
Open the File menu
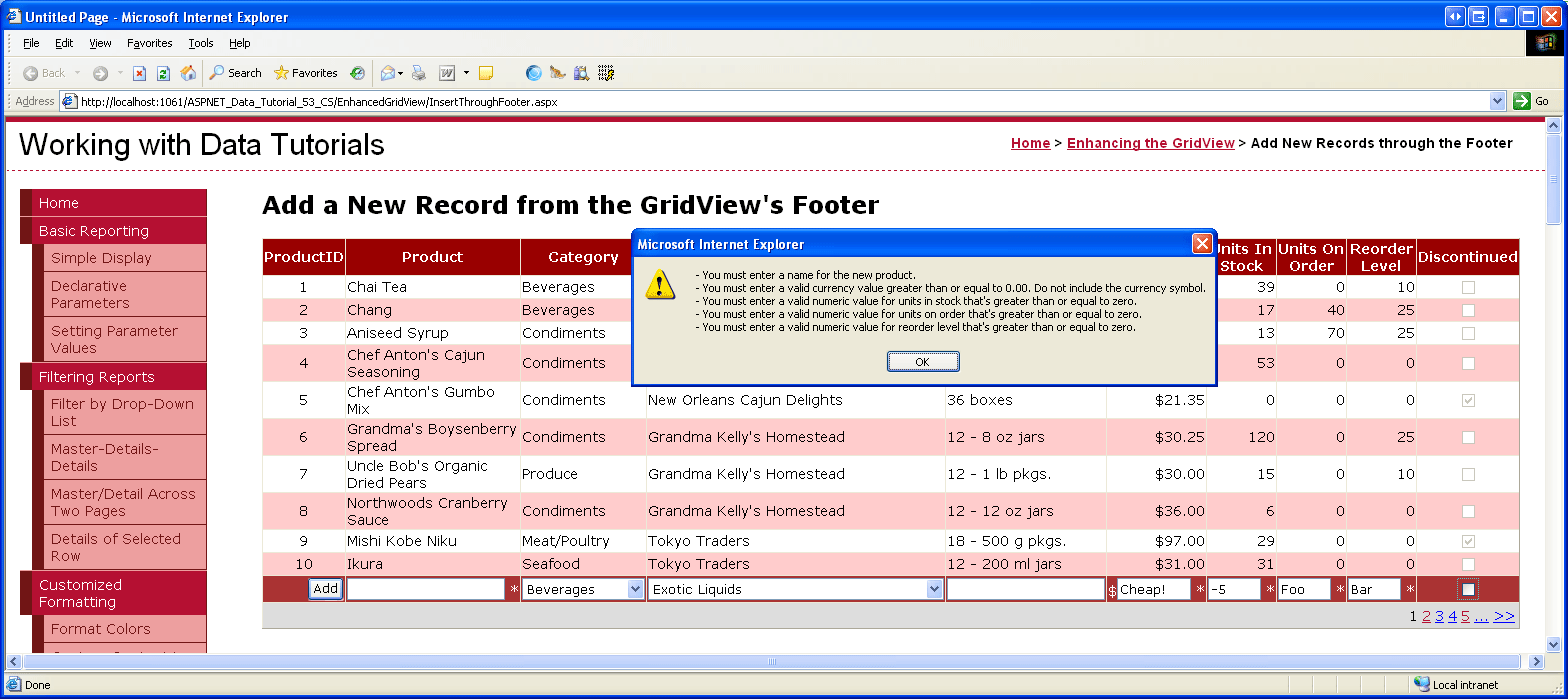click(31, 43)
